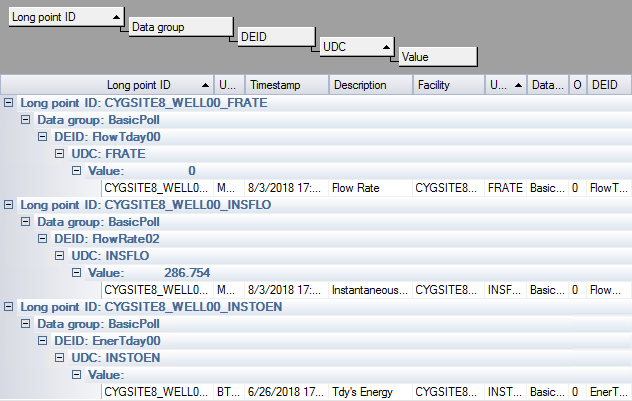Collapse the Value 286.754 group
The height and width of the screenshot is (401, 632).
[76, 272]
